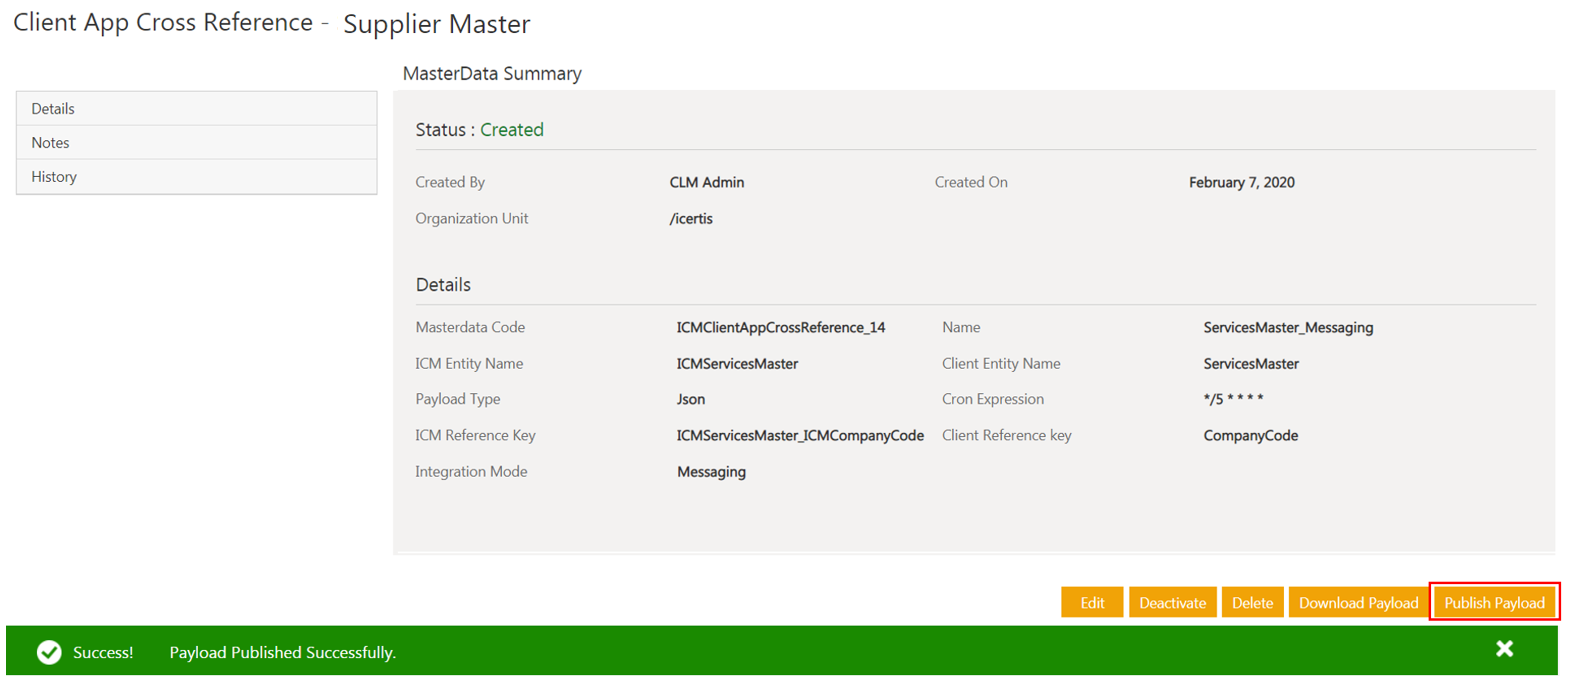Click the Delete button
This screenshot has height=690, width=1572.
[x=1252, y=603]
